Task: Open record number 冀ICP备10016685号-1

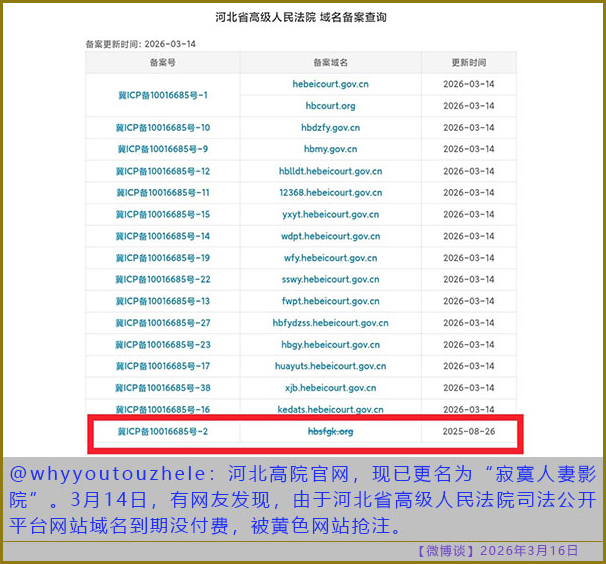Action: tap(162, 95)
